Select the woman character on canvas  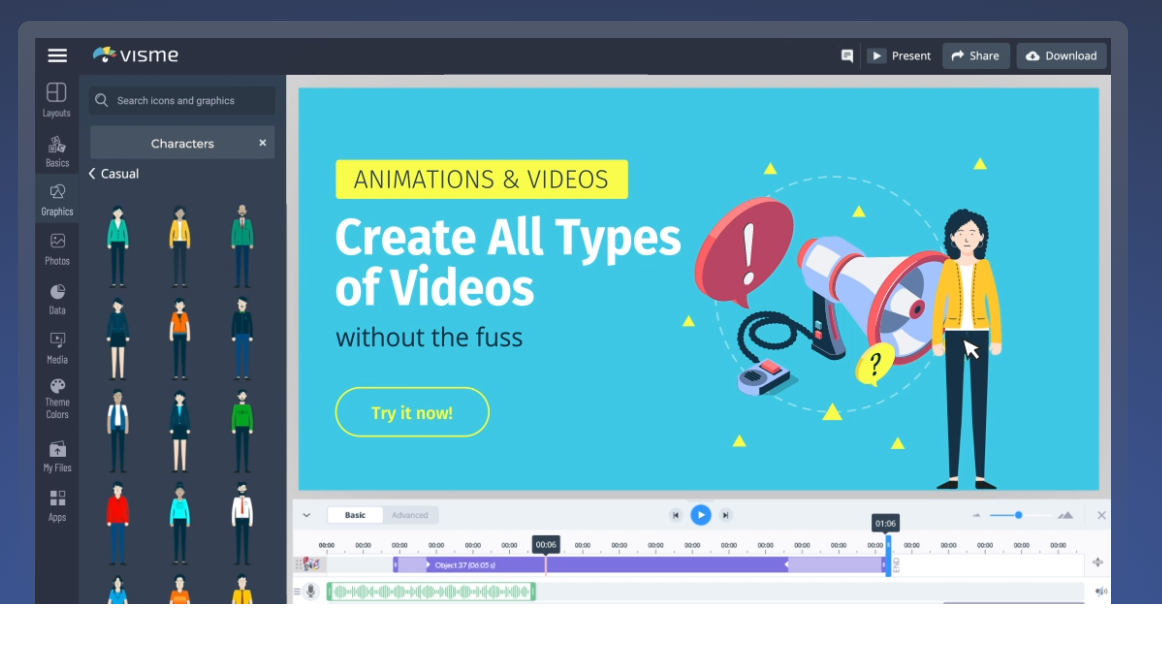point(967,348)
